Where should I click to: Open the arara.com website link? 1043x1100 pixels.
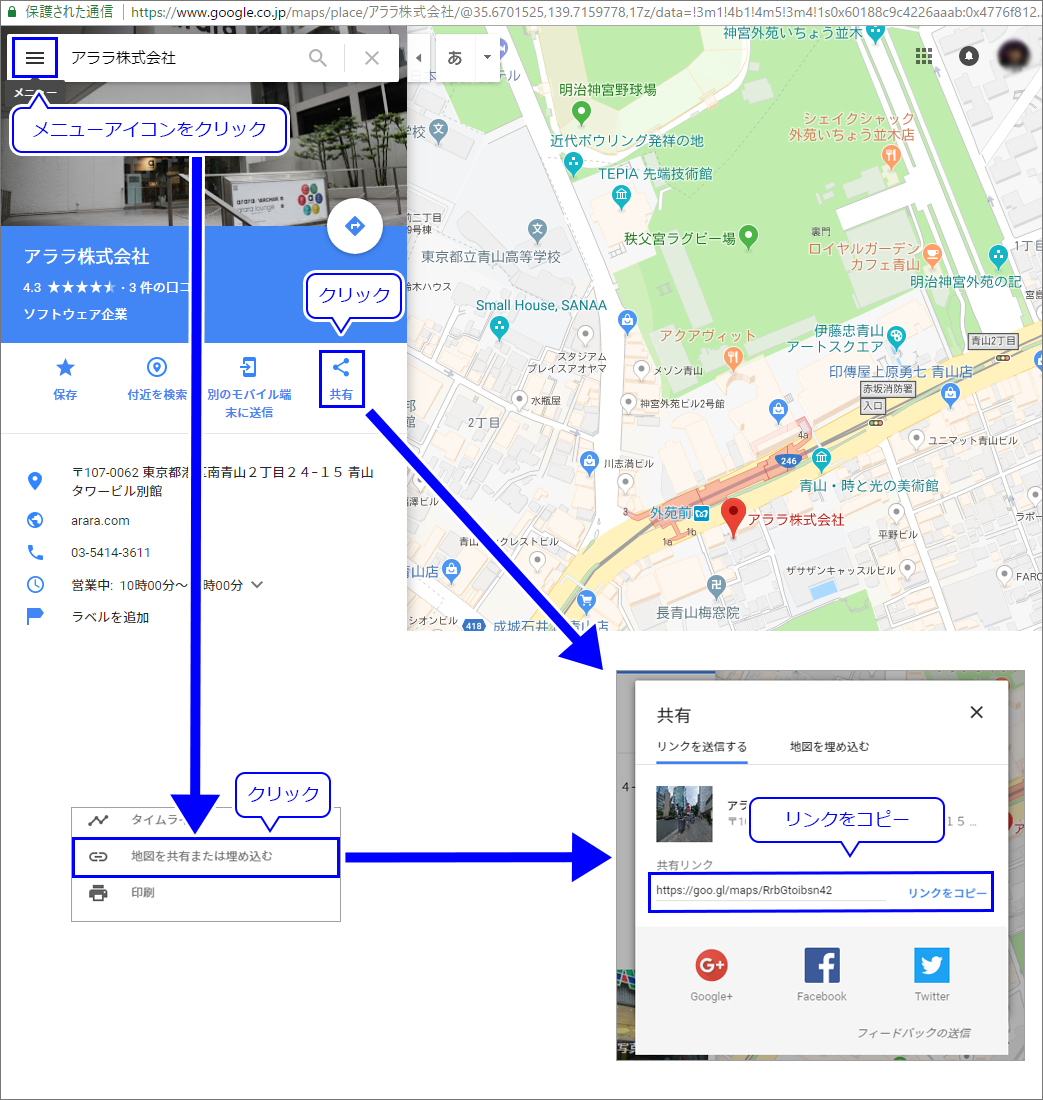(x=100, y=521)
